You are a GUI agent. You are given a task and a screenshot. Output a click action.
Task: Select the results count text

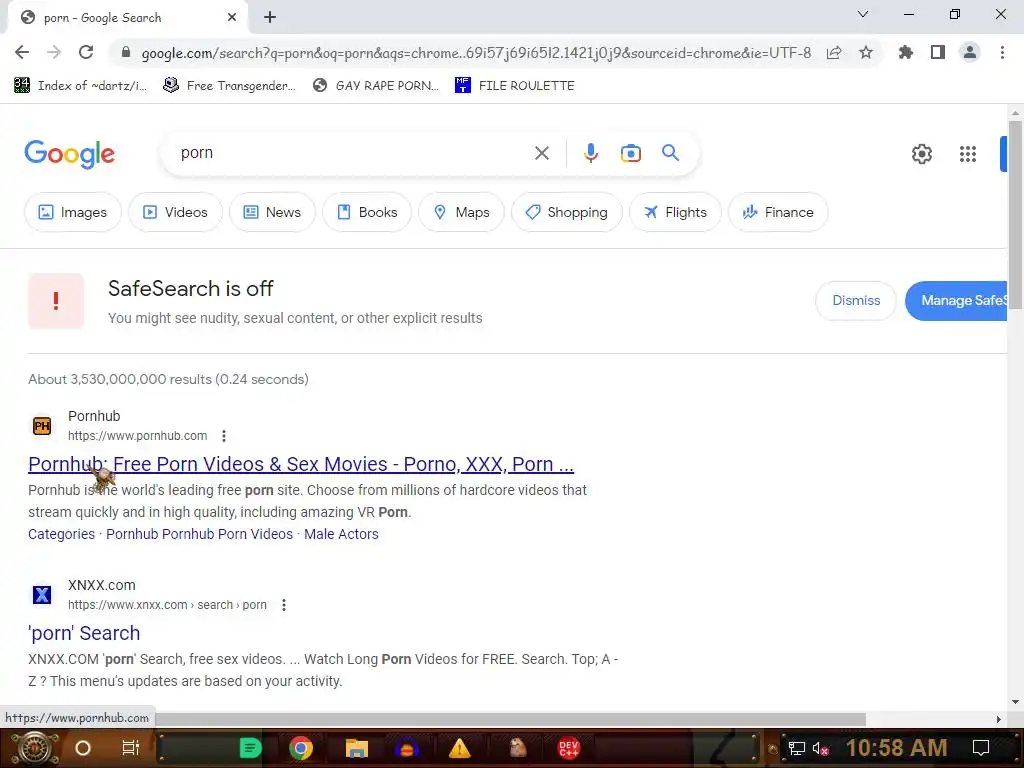pyautogui.click(x=168, y=379)
